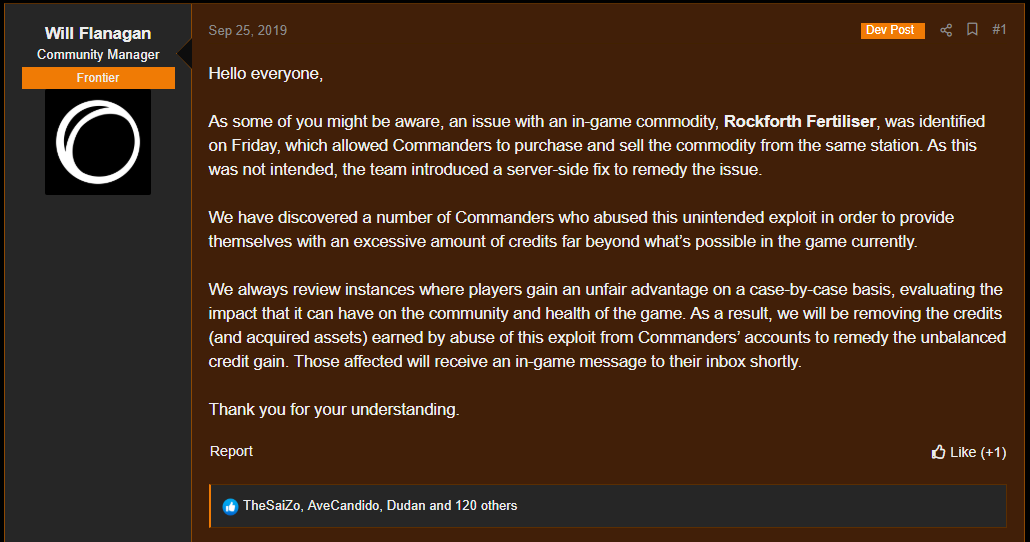
Task: Click the blue reaction thumbs-up icon
Action: (230, 507)
